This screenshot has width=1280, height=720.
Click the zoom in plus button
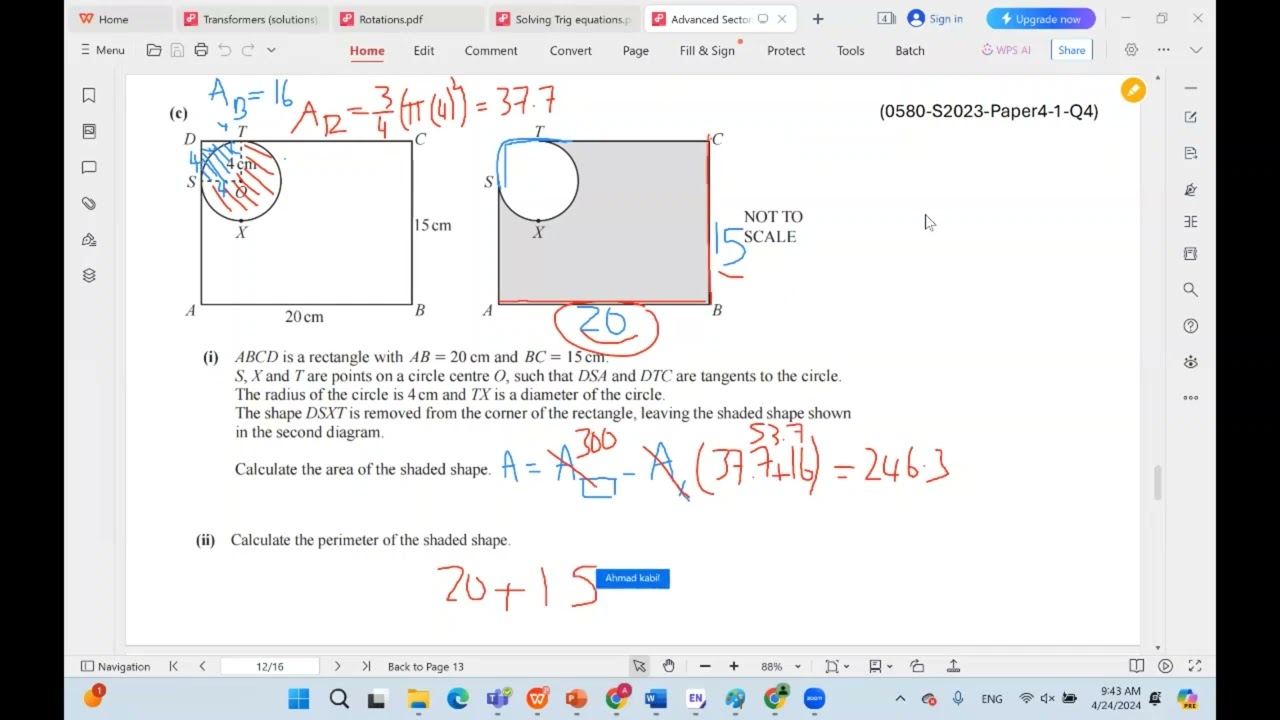(733, 666)
